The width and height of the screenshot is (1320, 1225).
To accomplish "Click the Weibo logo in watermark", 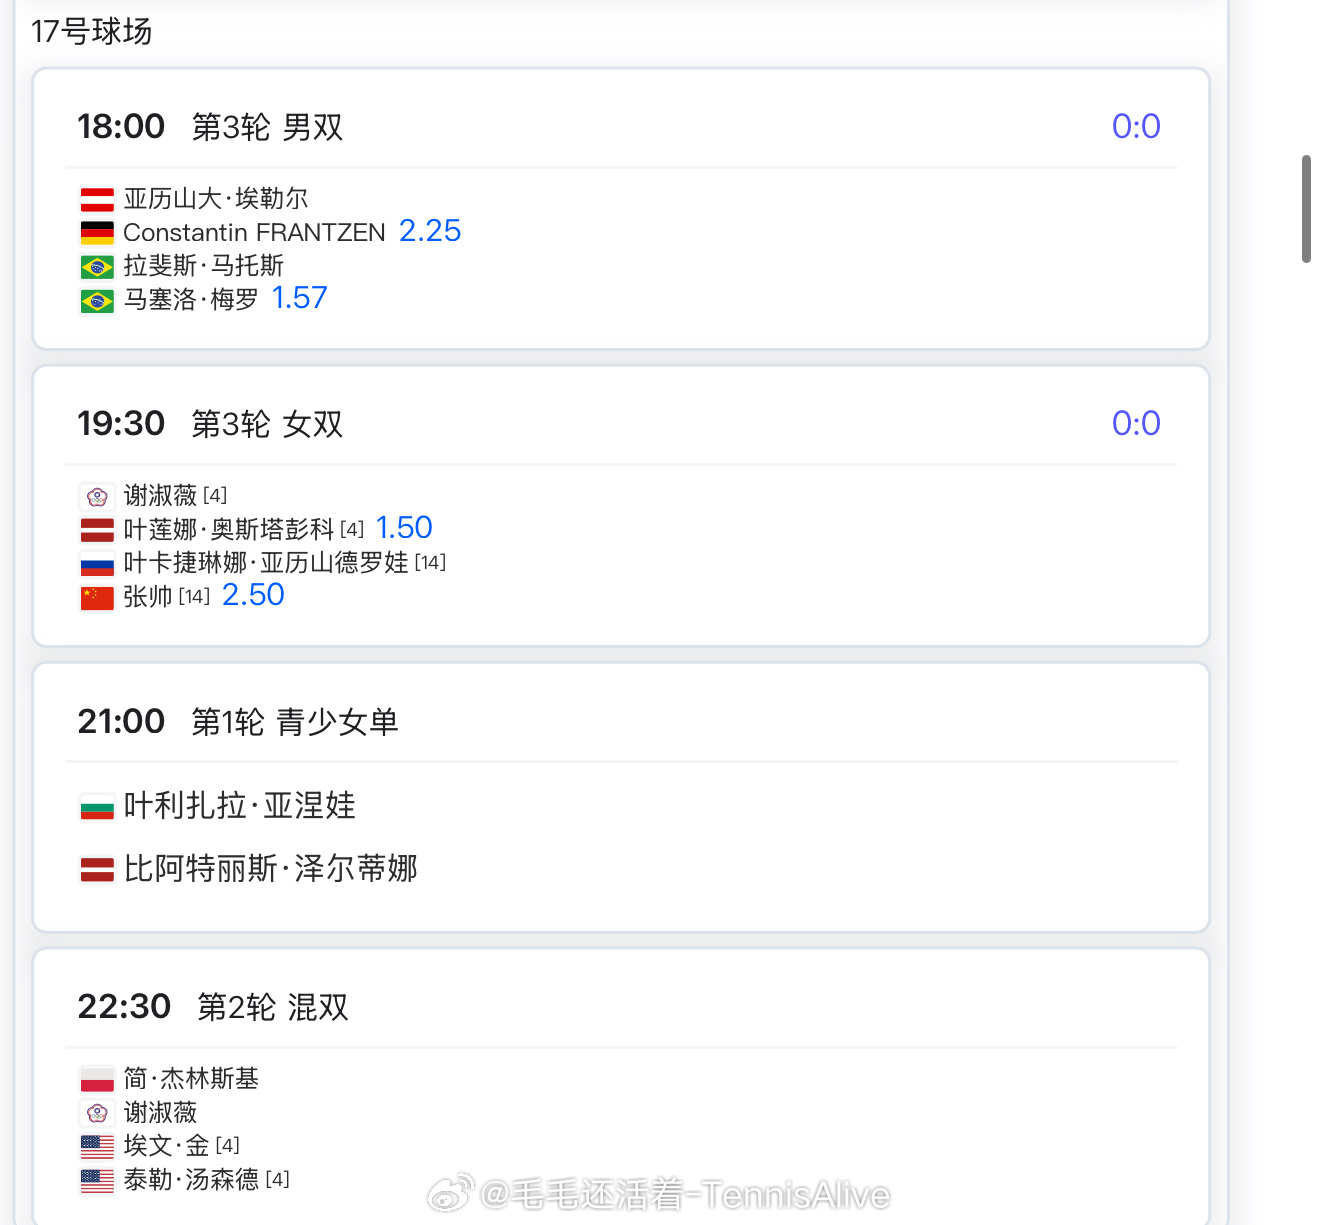I will point(451,1194).
